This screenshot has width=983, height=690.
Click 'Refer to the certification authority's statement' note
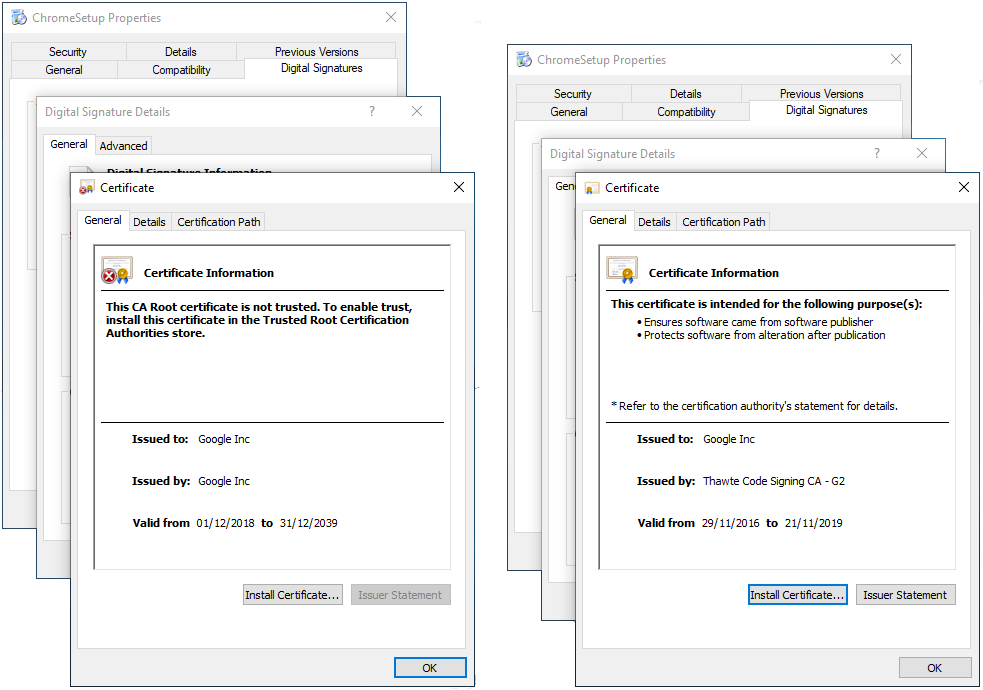(x=755, y=406)
